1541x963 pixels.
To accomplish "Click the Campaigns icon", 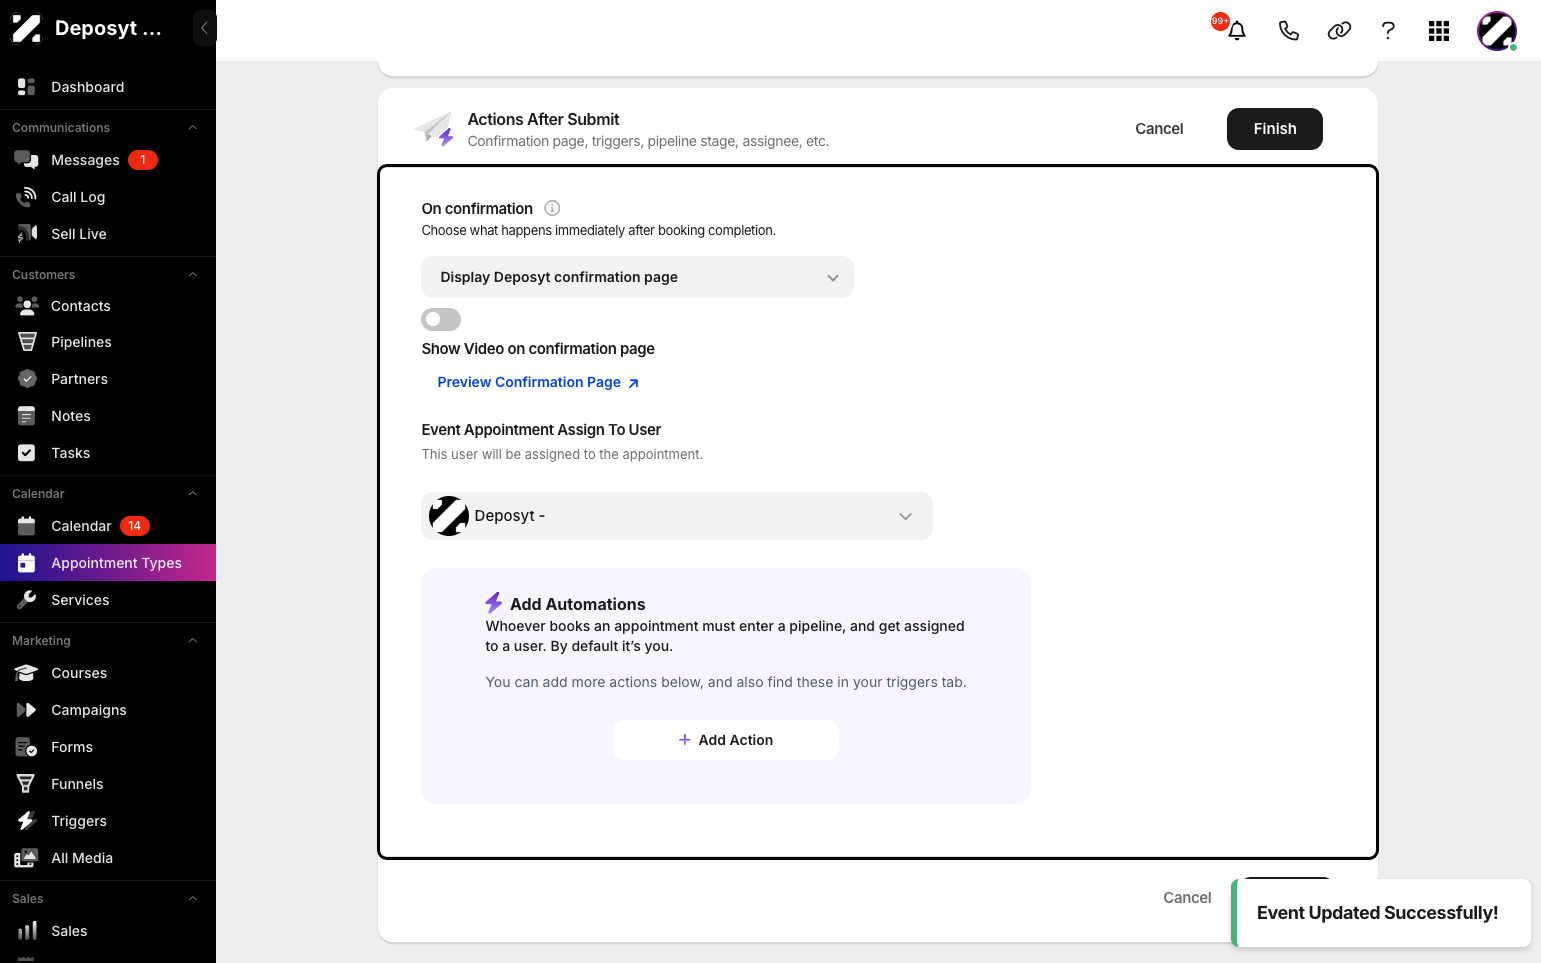I will tap(27, 710).
